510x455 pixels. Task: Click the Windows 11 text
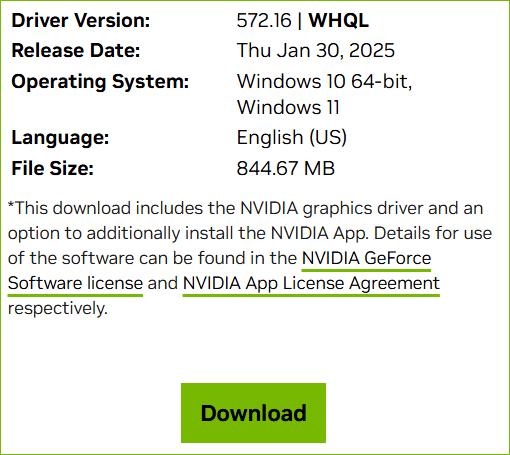[288, 107]
